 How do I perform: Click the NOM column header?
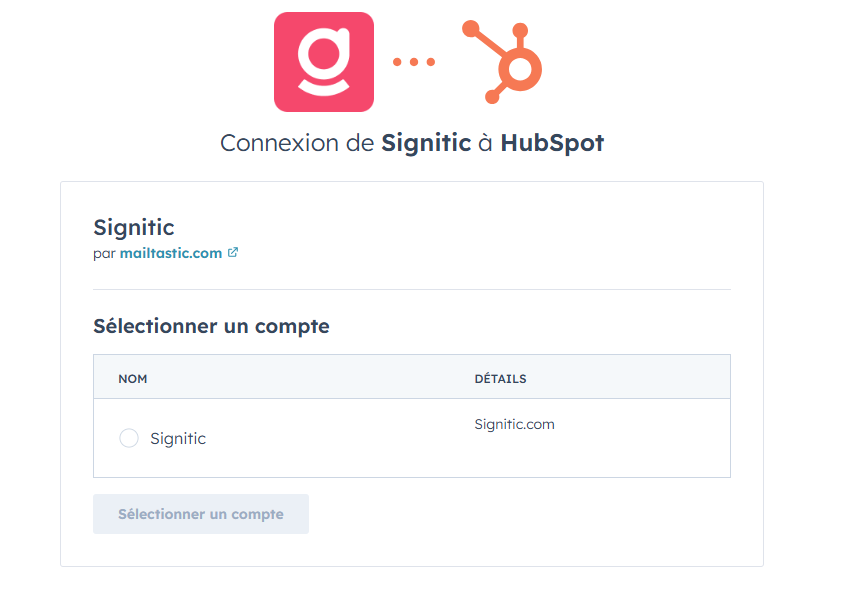pyautogui.click(x=133, y=379)
